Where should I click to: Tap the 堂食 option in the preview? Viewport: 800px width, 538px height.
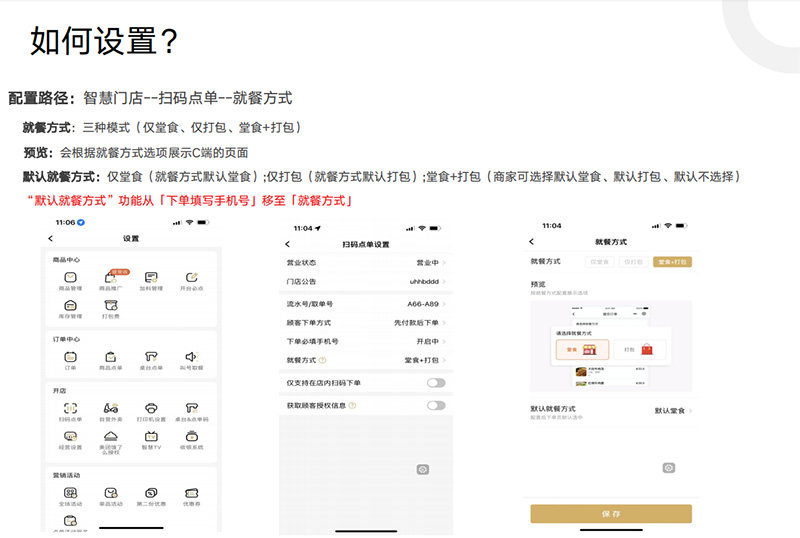coord(582,350)
